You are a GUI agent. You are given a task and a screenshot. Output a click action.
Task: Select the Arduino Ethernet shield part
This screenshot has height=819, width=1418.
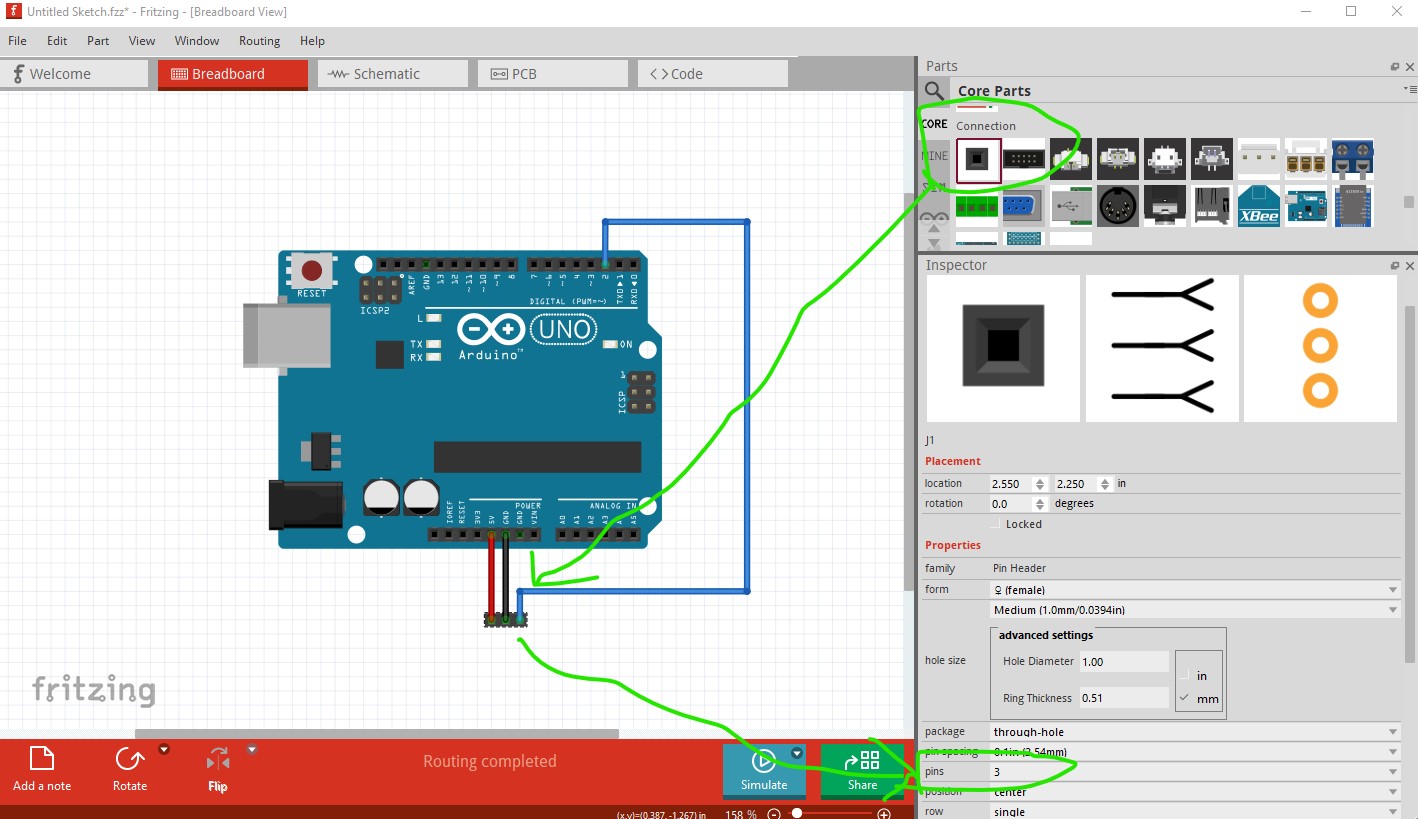[x=1306, y=206]
